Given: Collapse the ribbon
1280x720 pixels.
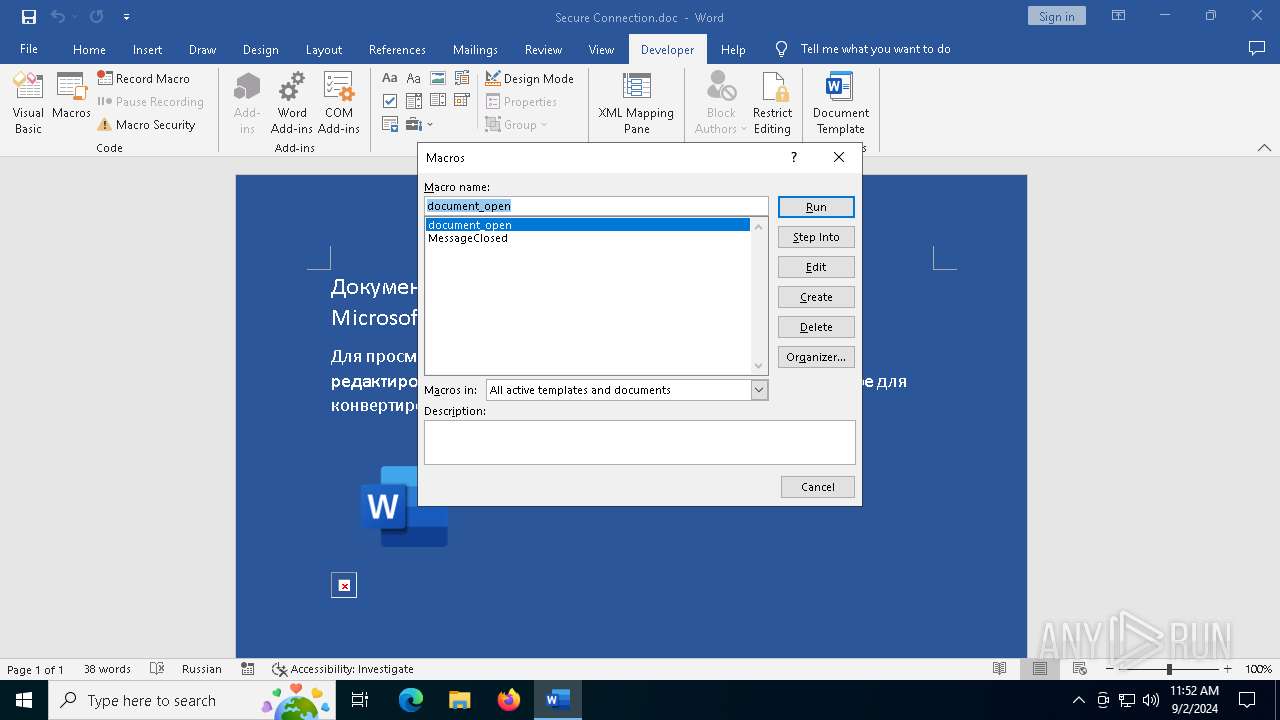Looking at the screenshot, I should coord(1264,147).
